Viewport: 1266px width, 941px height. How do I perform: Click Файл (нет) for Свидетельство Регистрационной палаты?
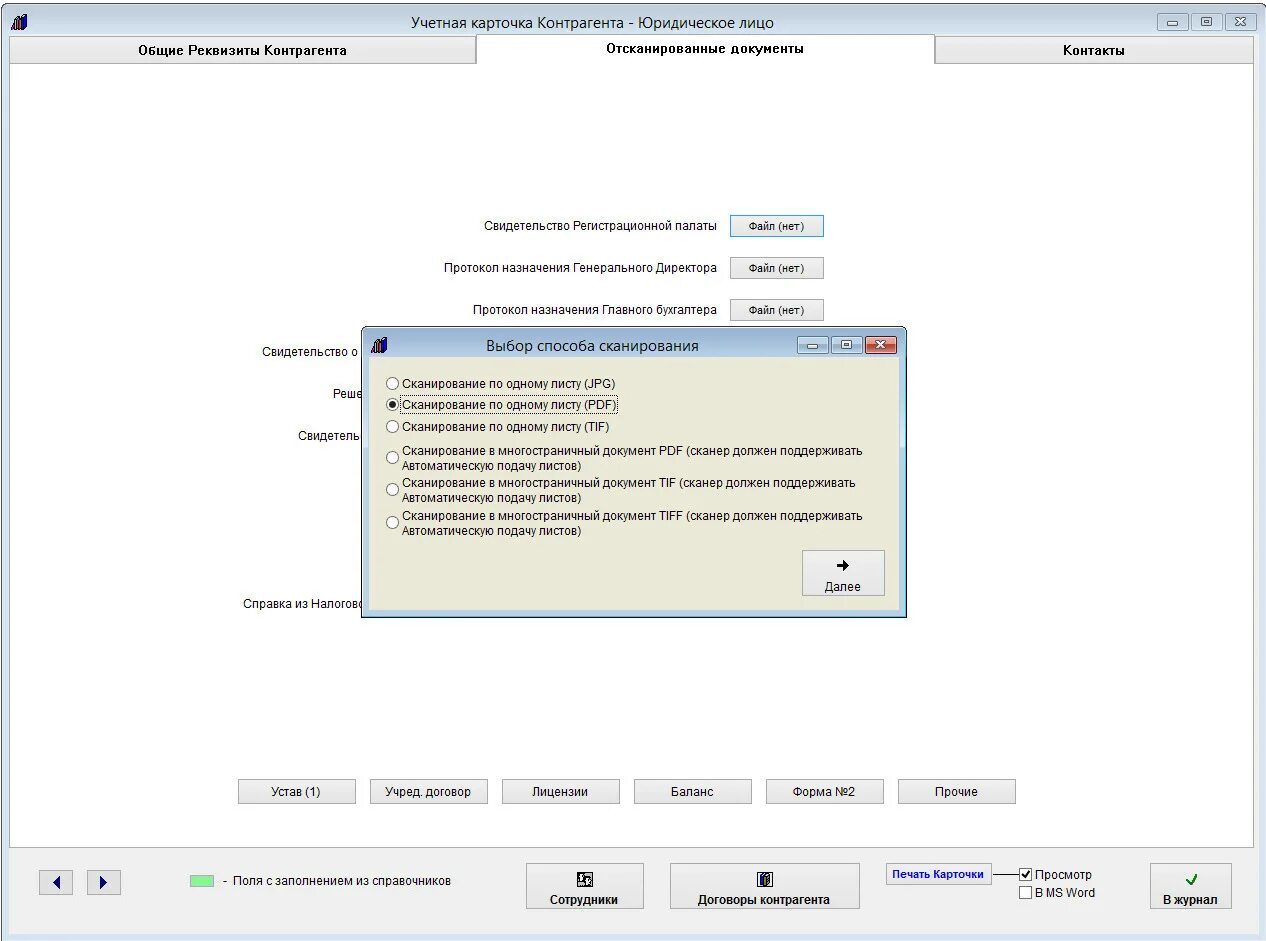coord(776,226)
